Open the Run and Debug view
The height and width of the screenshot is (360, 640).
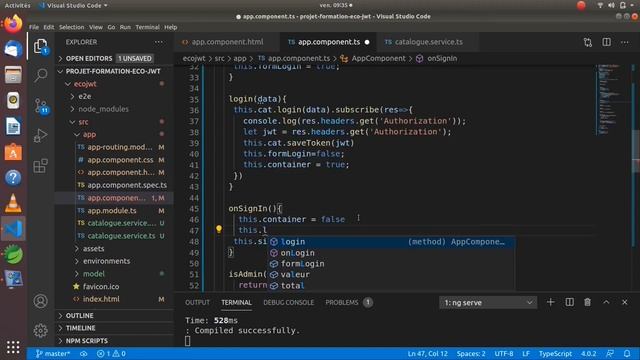click(40, 136)
